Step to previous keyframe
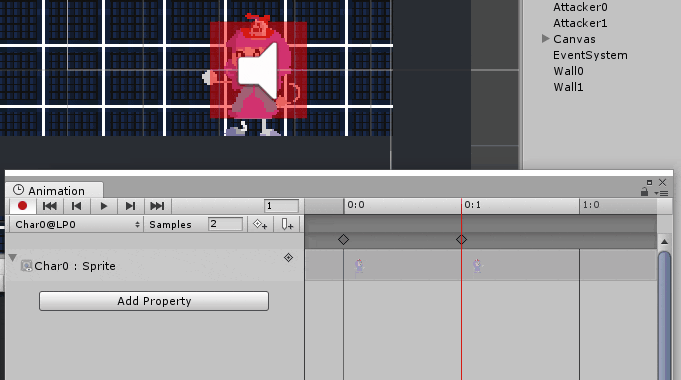 point(77,206)
